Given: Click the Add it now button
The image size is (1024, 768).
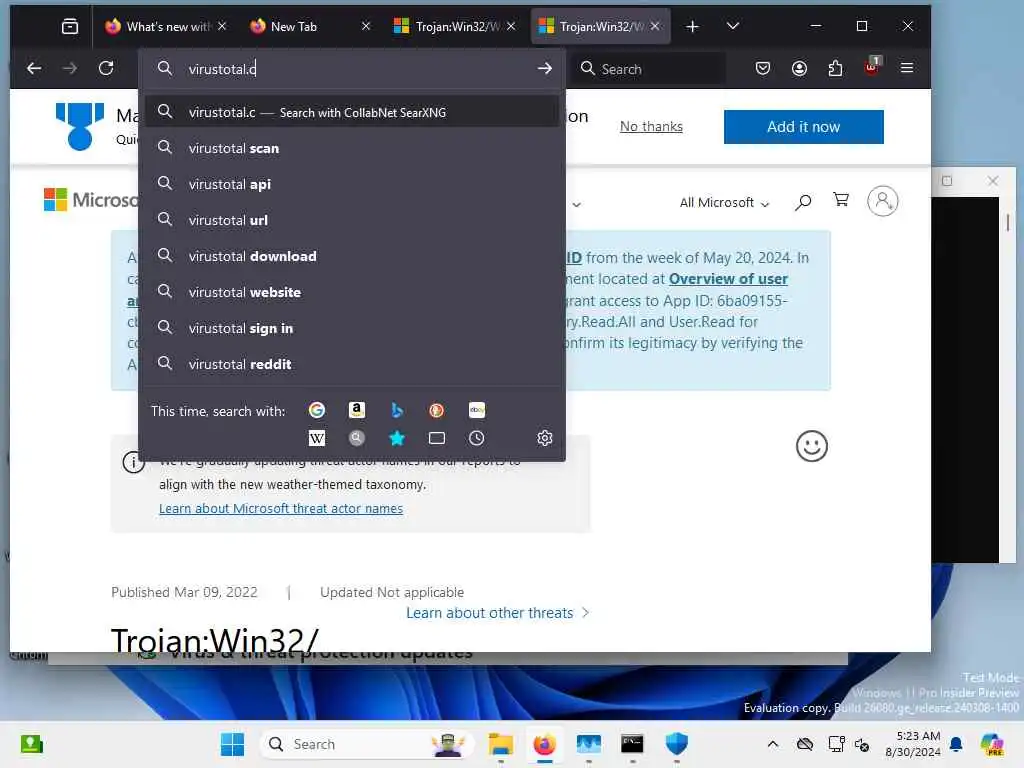Looking at the screenshot, I should [x=803, y=127].
